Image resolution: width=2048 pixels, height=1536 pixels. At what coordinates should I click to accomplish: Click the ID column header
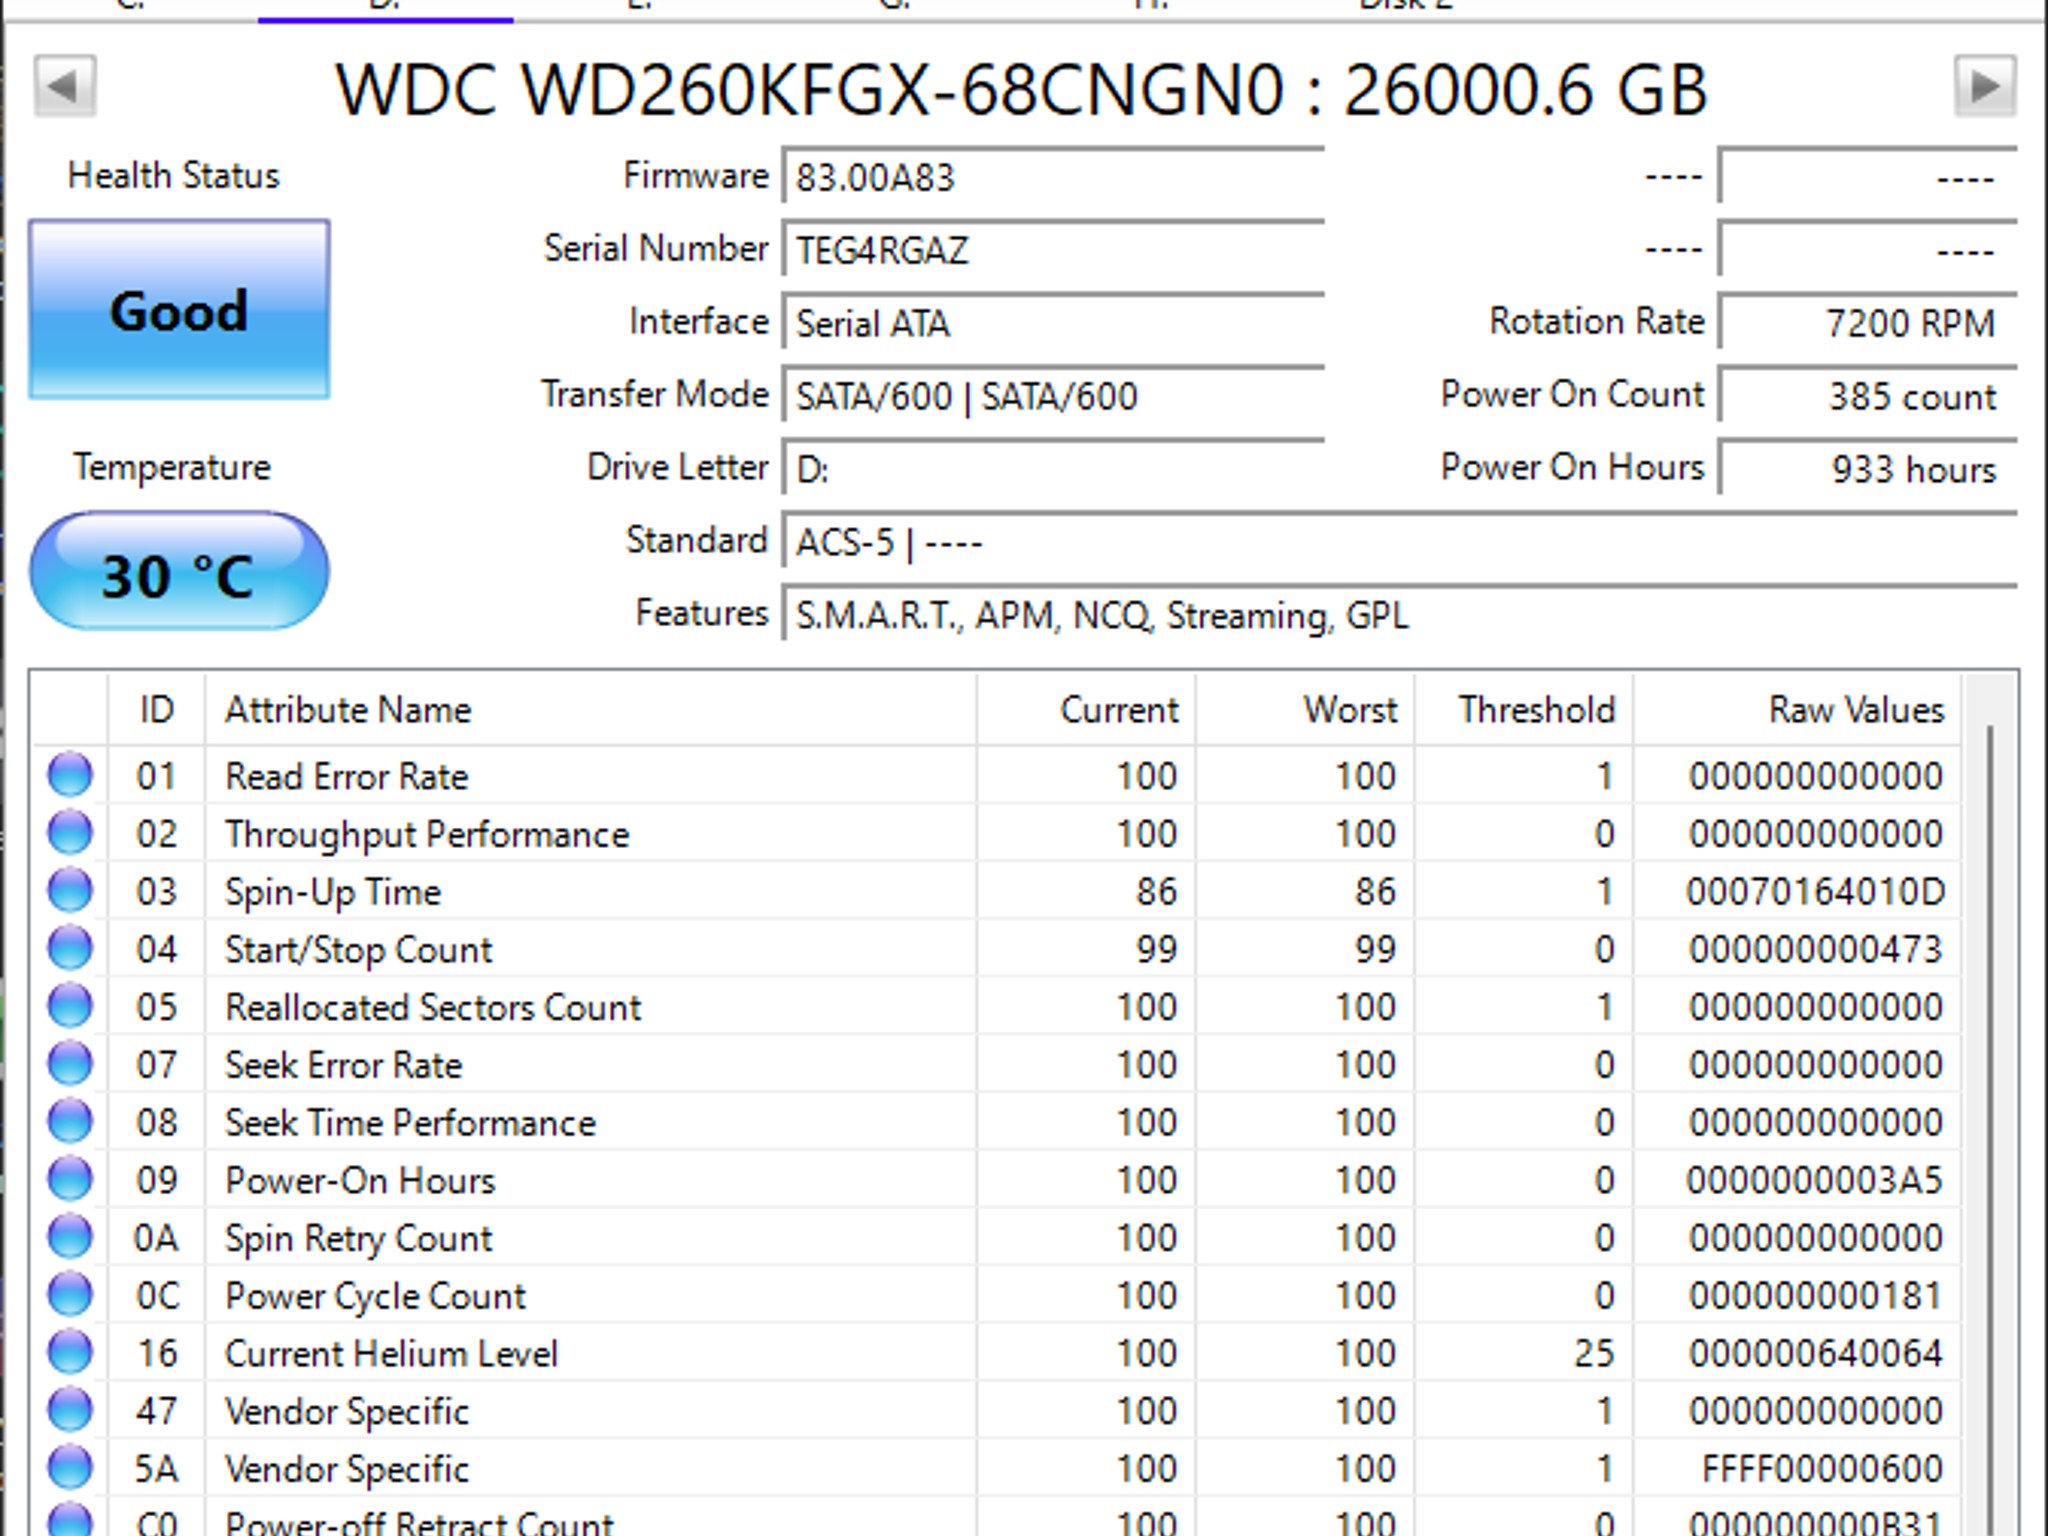(x=157, y=710)
